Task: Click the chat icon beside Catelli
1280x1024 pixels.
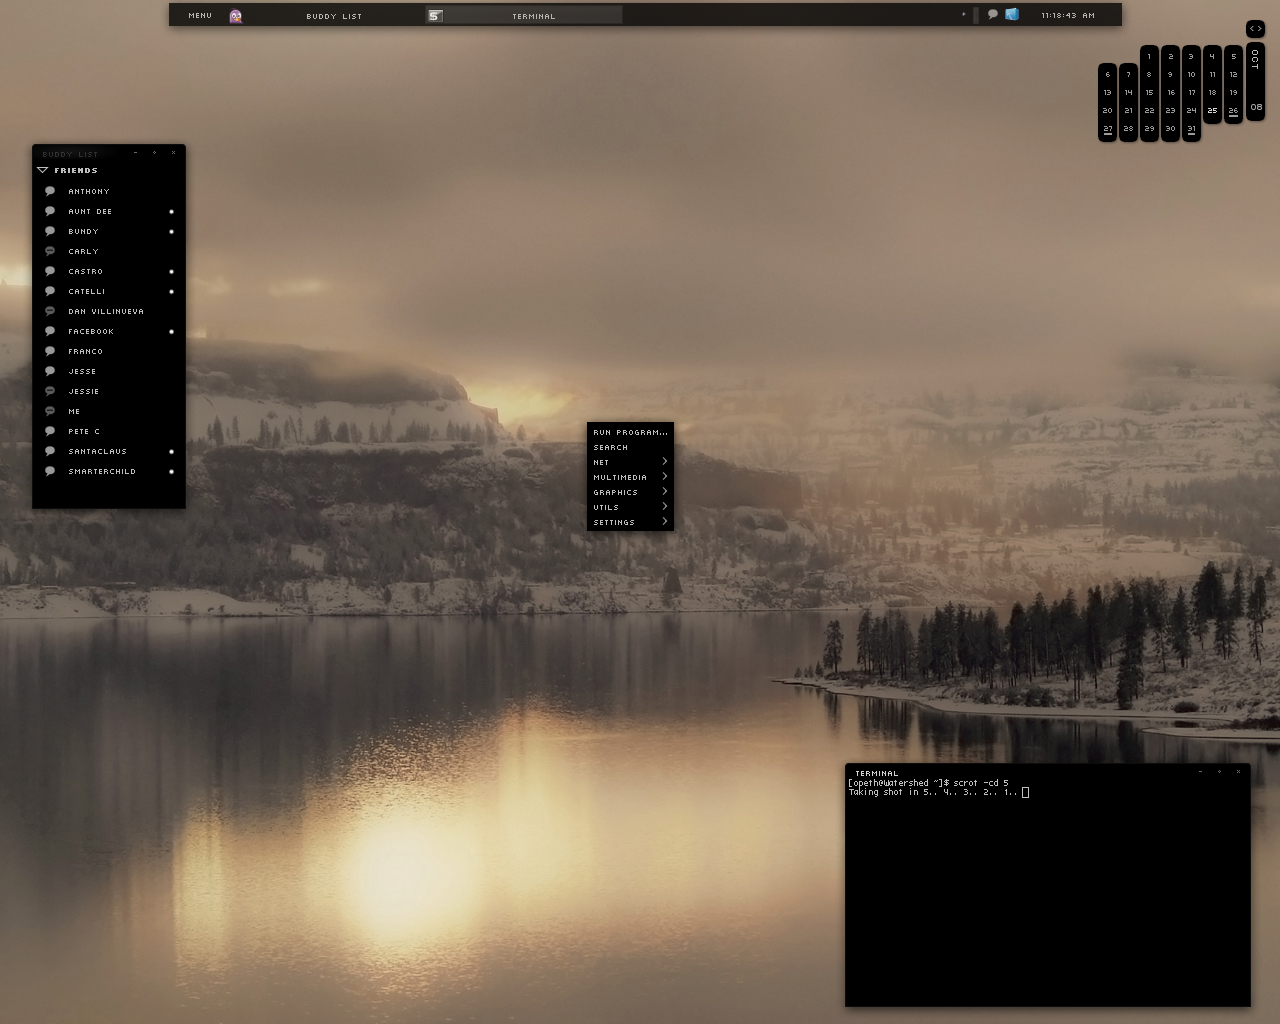Action: point(50,291)
